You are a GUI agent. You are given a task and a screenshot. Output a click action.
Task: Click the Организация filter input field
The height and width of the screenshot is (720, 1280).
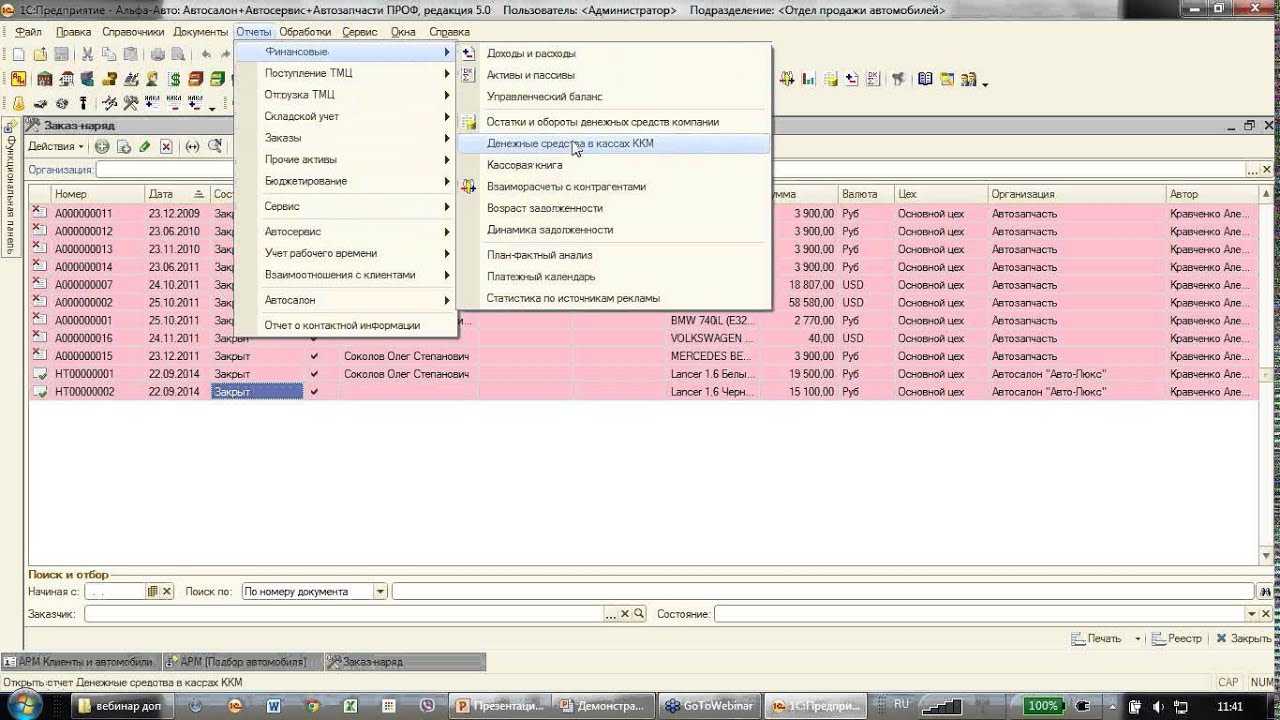click(670, 170)
